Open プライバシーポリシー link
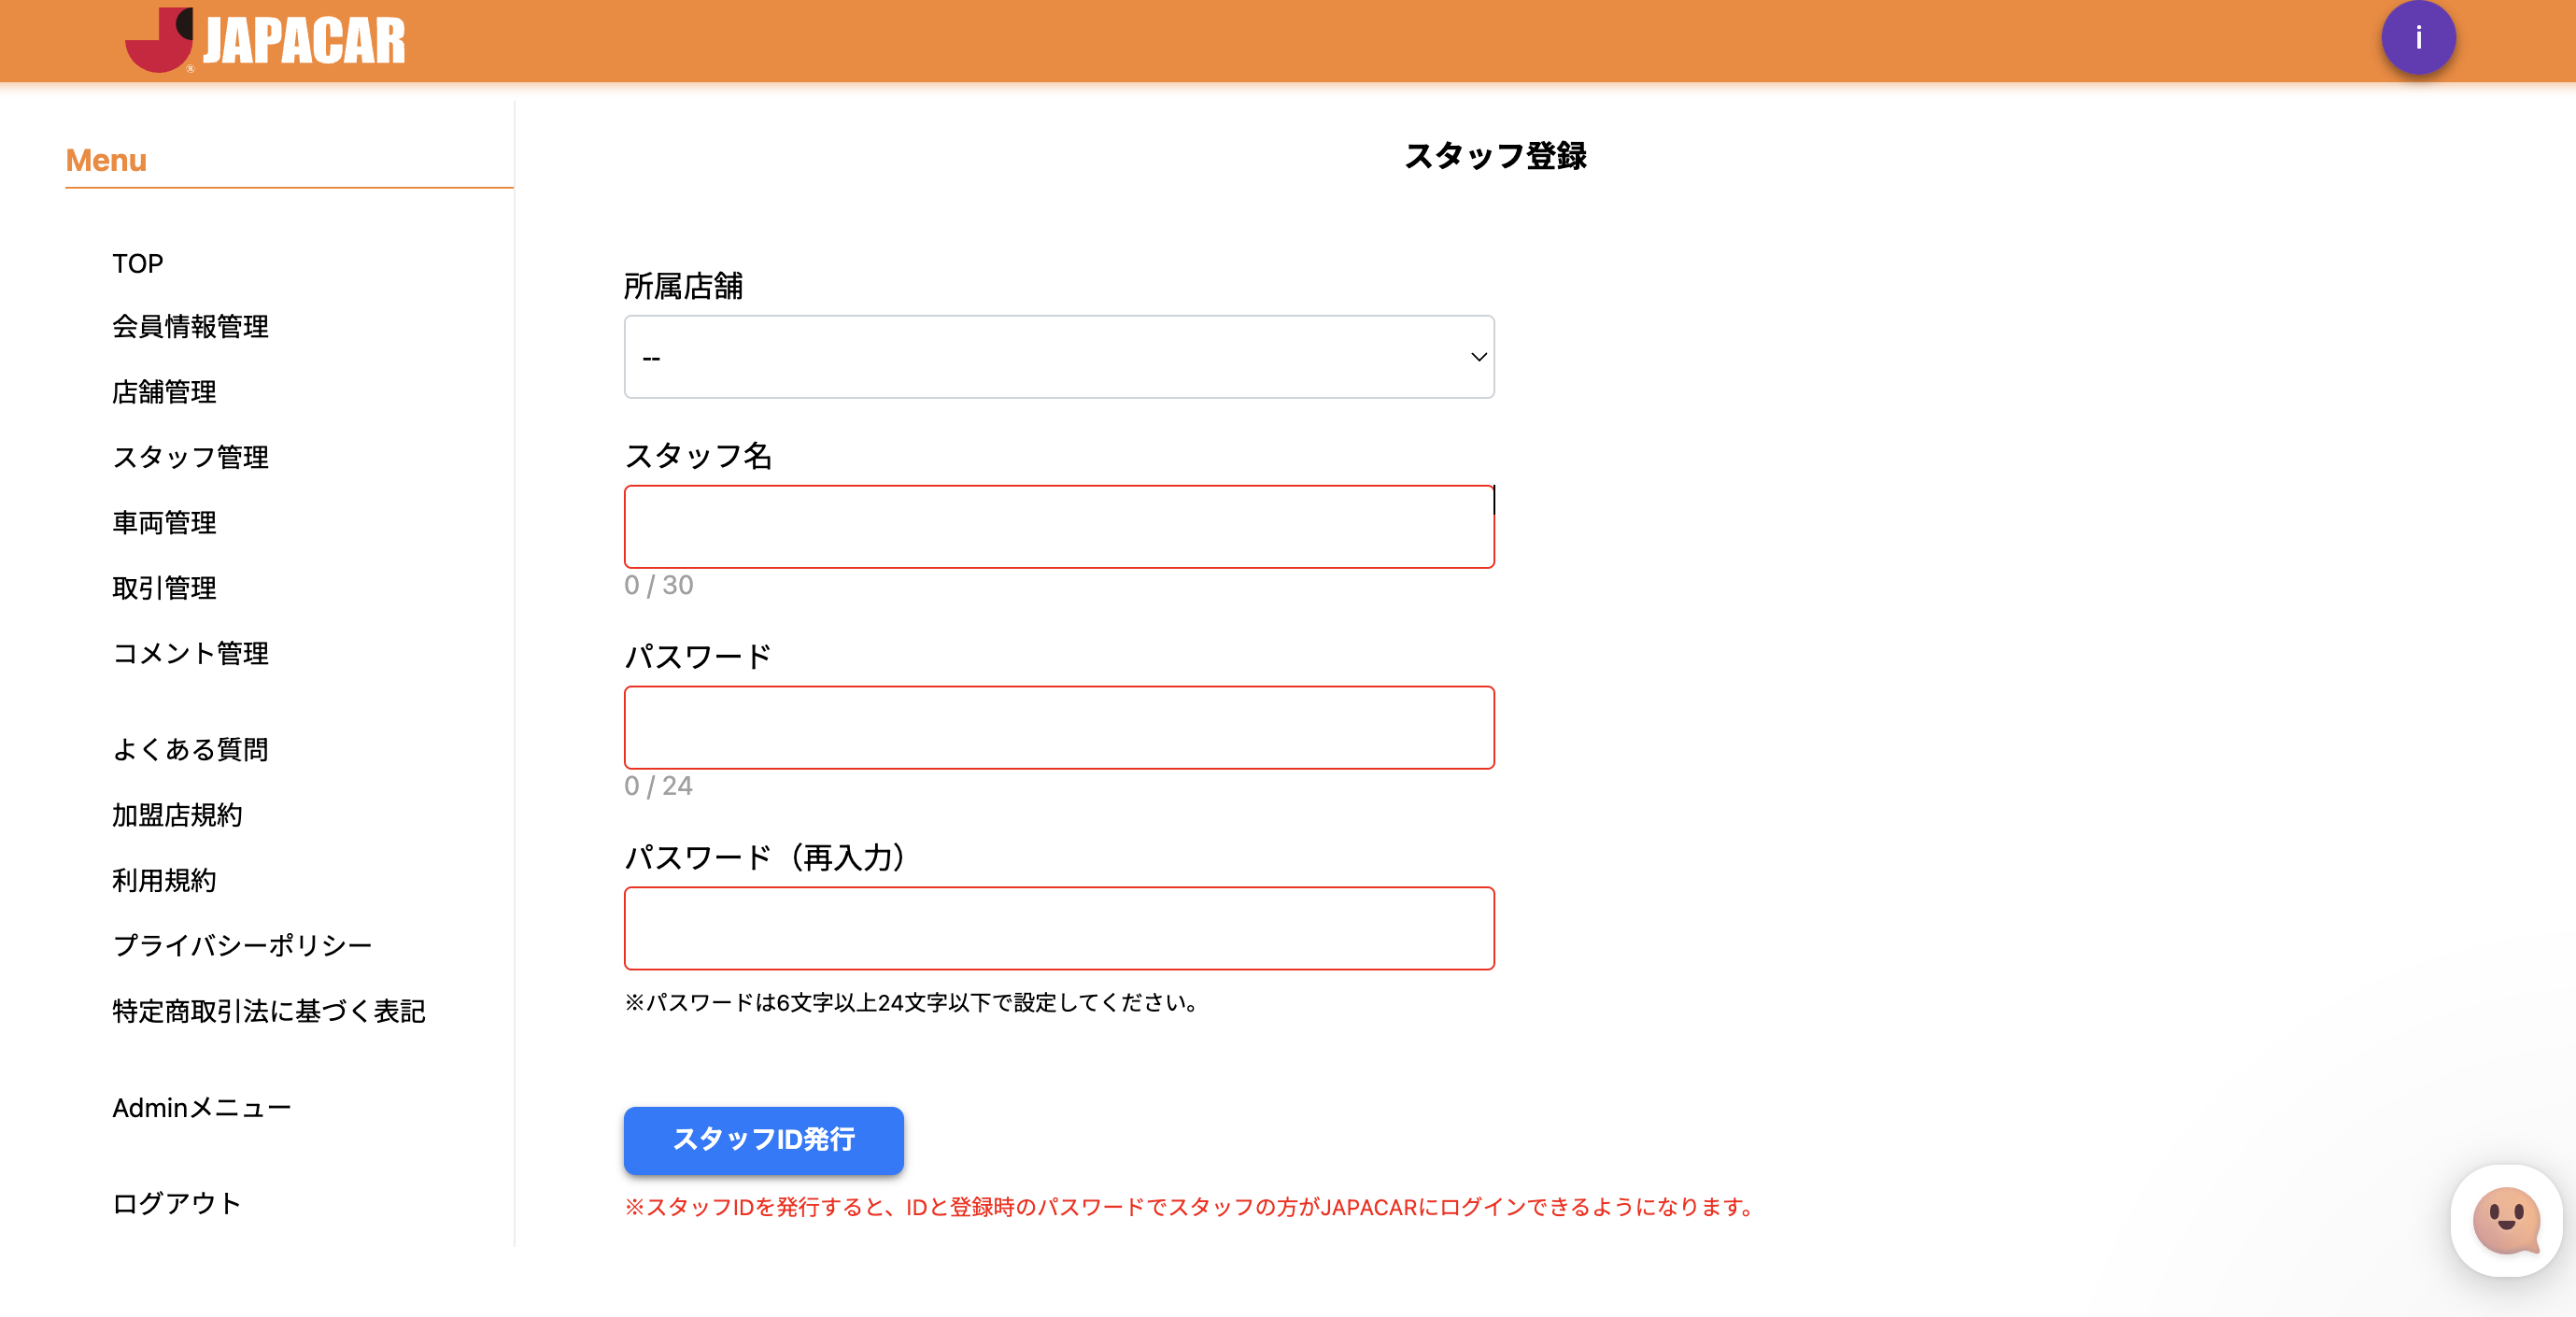This screenshot has width=2576, height=1317. pyautogui.click(x=242, y=946)
